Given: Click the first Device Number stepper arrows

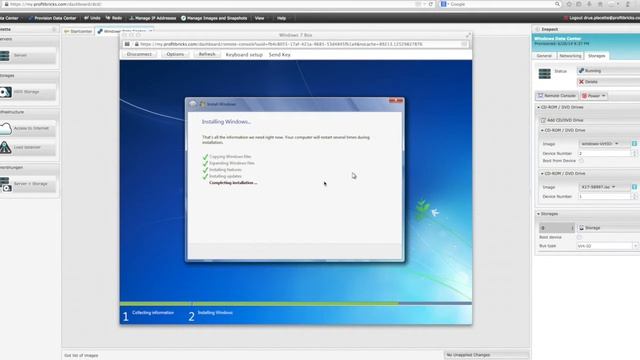Looking at the screenshot, I should [634, 153].
